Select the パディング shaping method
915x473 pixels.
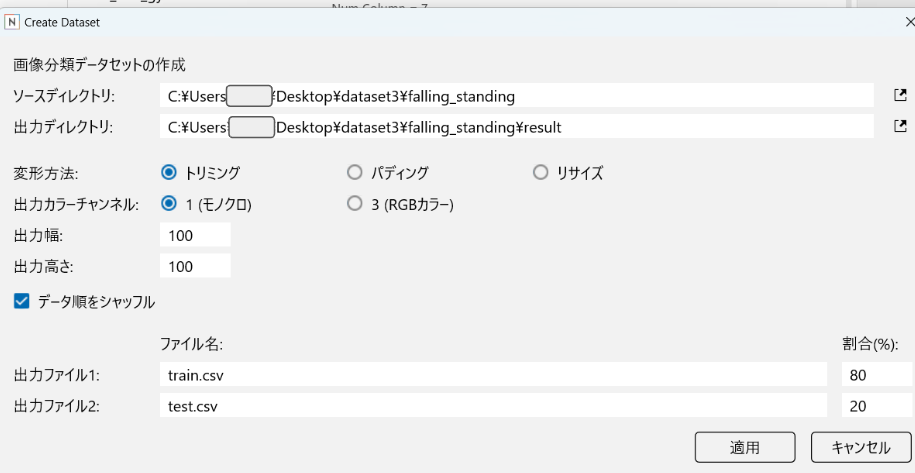tap(354, 173)
